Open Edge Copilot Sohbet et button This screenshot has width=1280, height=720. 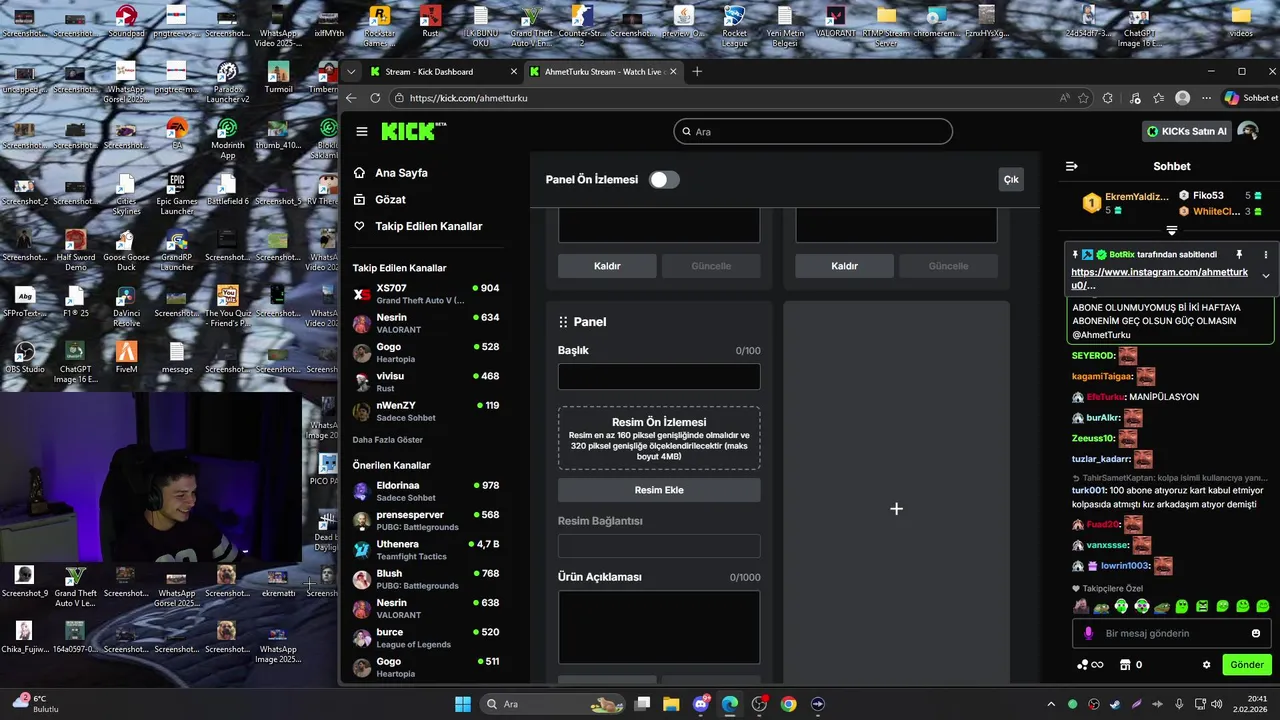pyautogui.click(x=1251, y=98)
